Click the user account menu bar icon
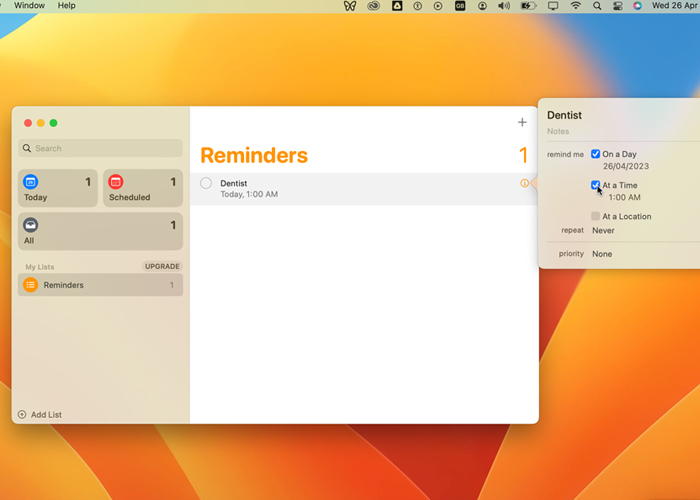700x500 pixels. click(482, 6)
